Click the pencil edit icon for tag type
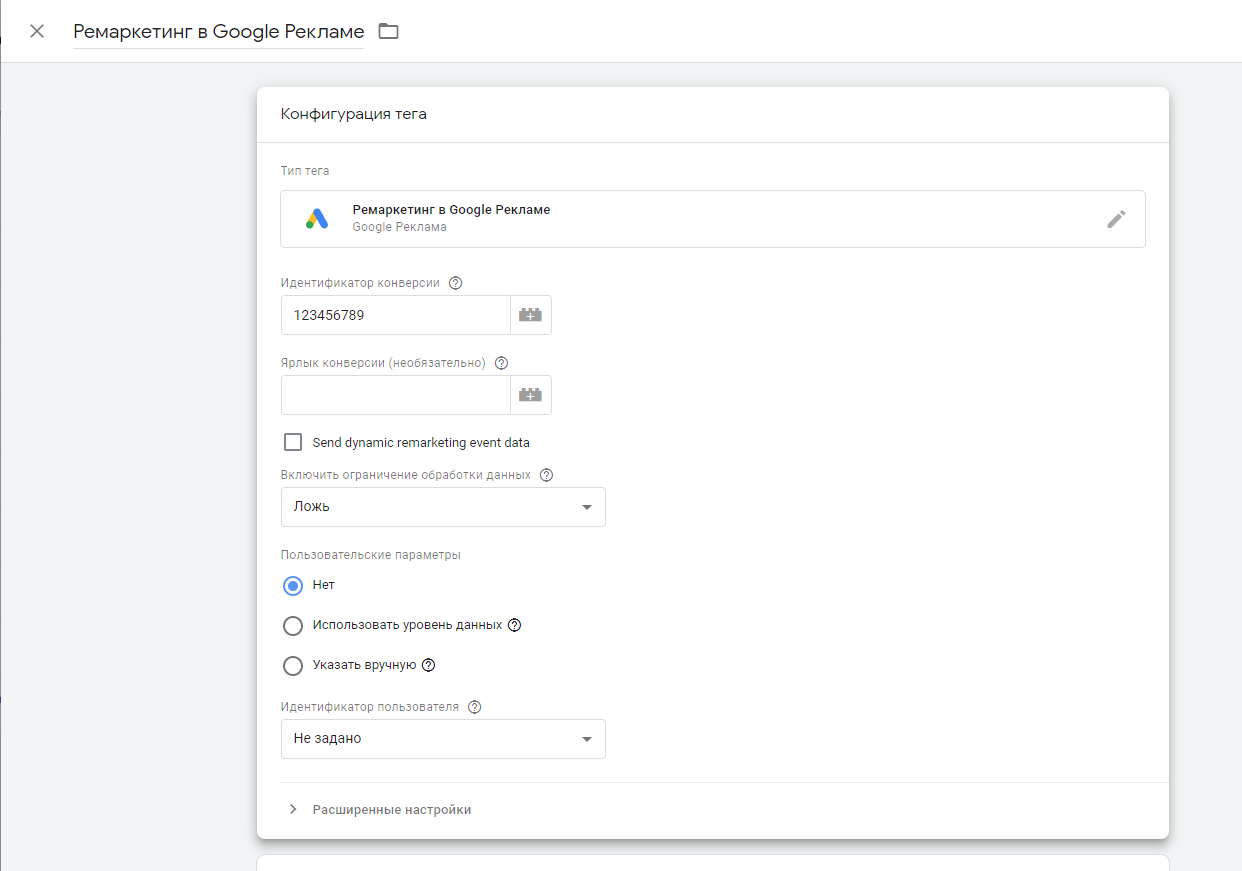 click(1116, 219)
